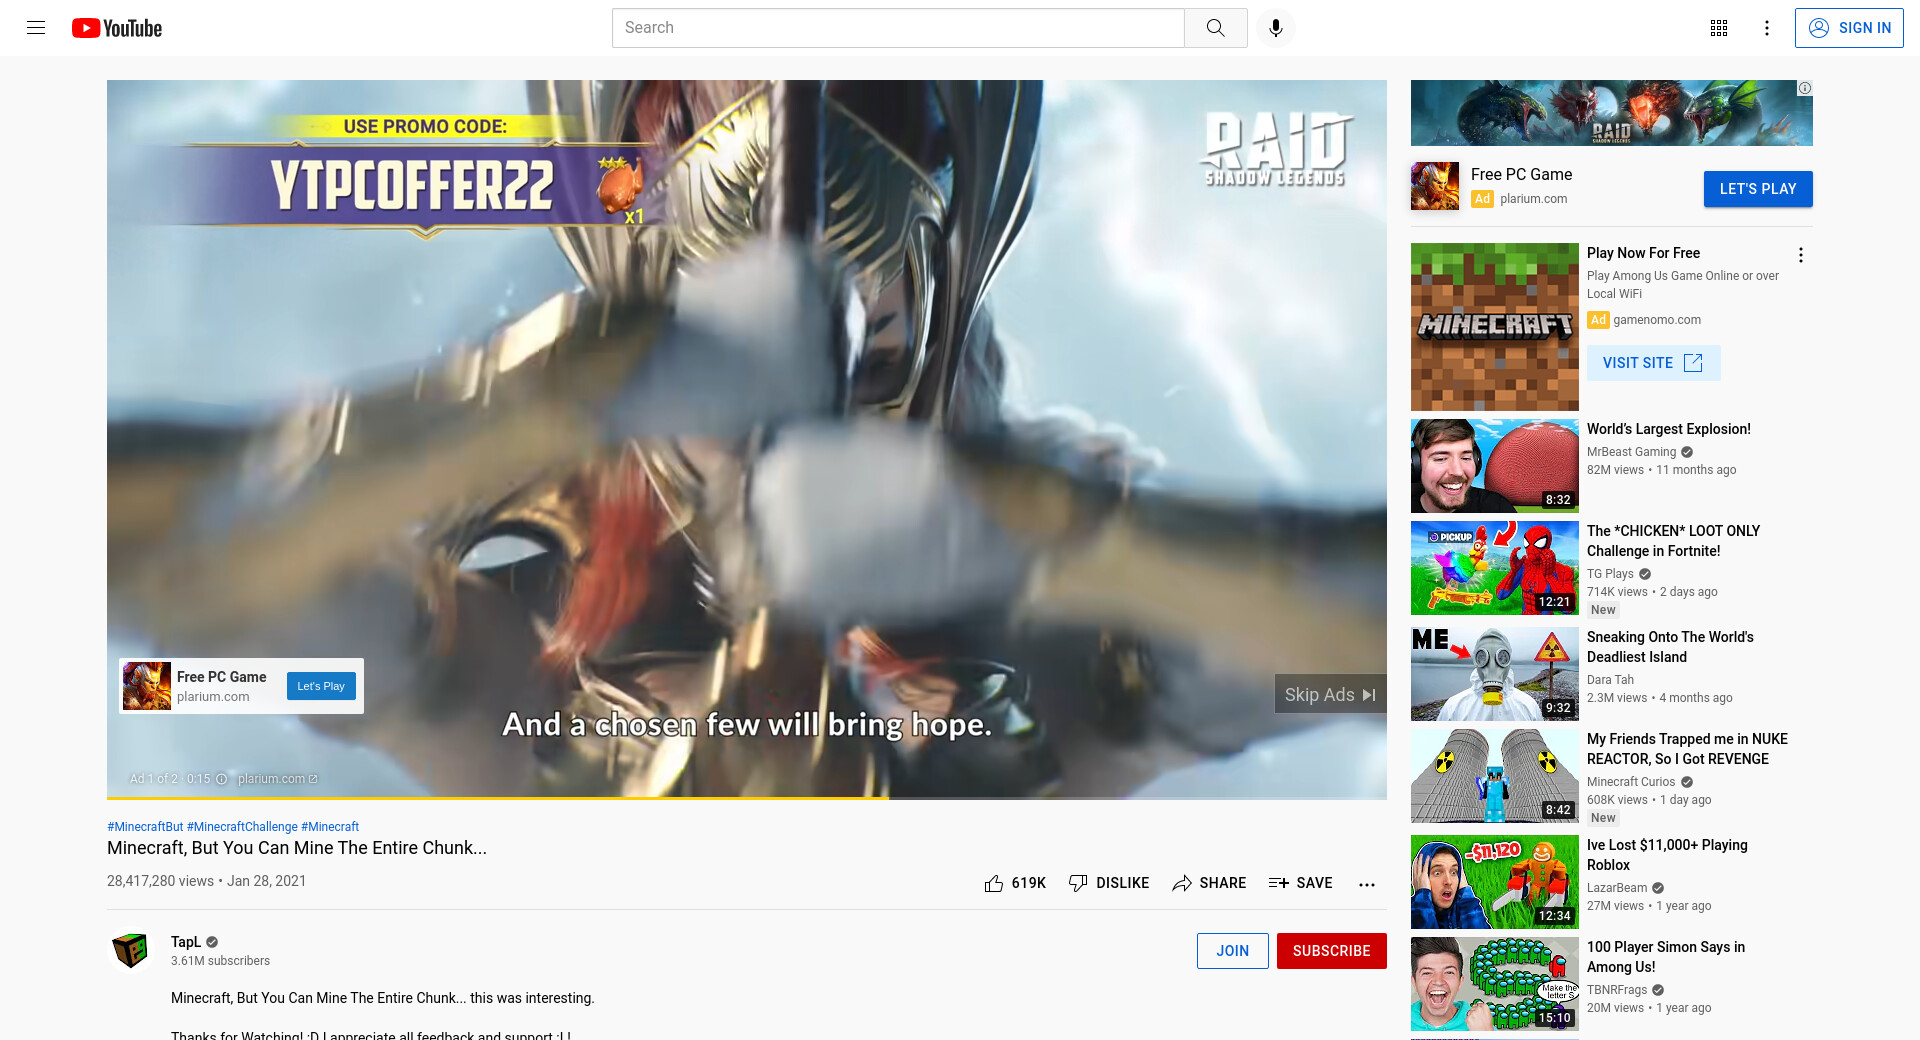Open World's Largest Explosion thumbnail
Image resolution: width=1920 pixels, height=1040 pixels.
point(1494,466)
